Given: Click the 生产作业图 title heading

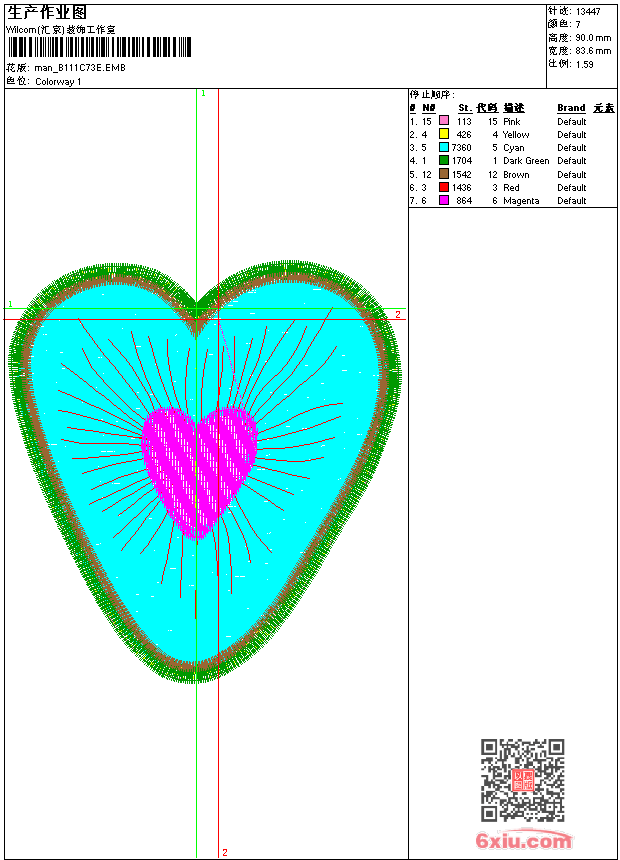Looking at the screenshot, I should pos(47,12).
